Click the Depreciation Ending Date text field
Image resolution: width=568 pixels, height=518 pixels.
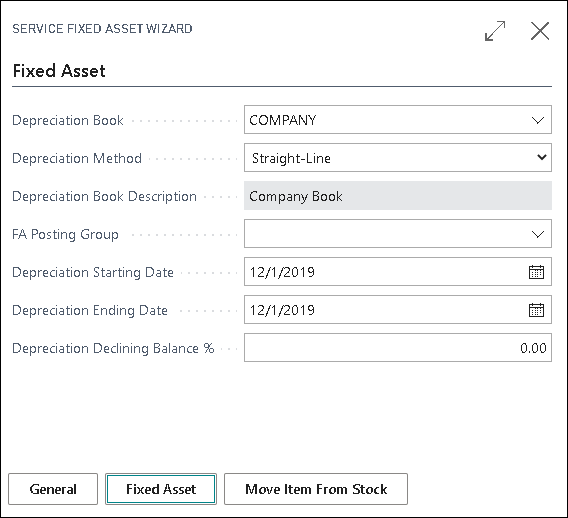click(x=386, y=310)
